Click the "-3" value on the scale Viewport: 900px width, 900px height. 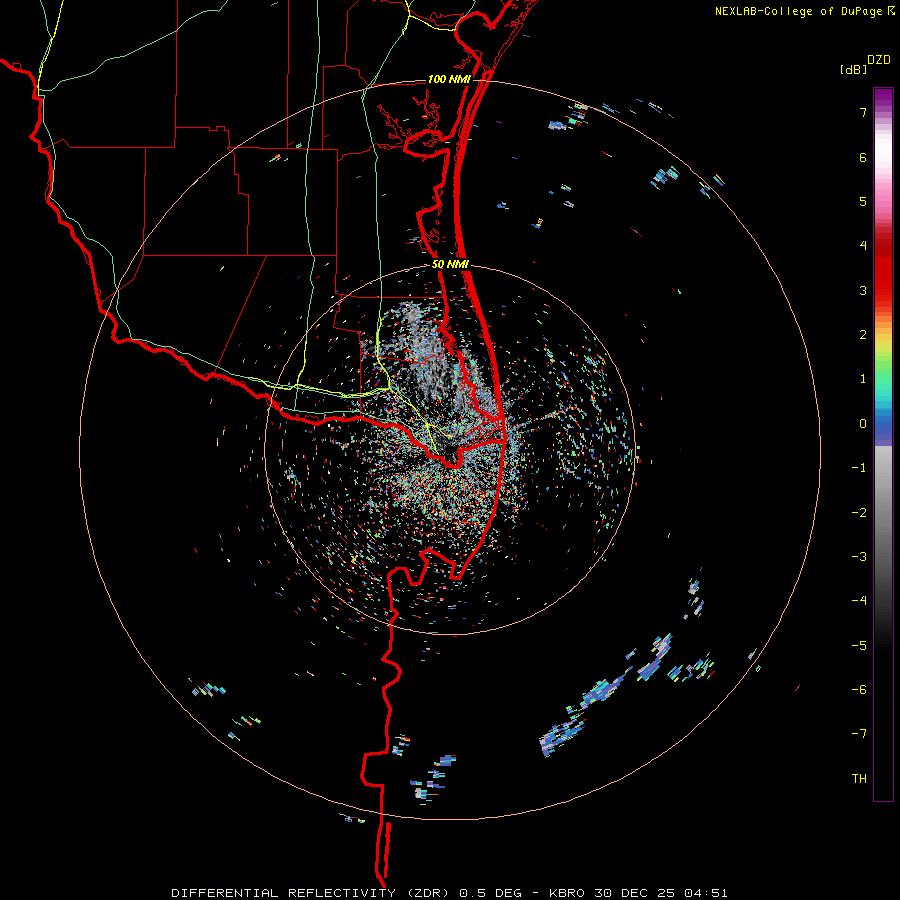859,557
